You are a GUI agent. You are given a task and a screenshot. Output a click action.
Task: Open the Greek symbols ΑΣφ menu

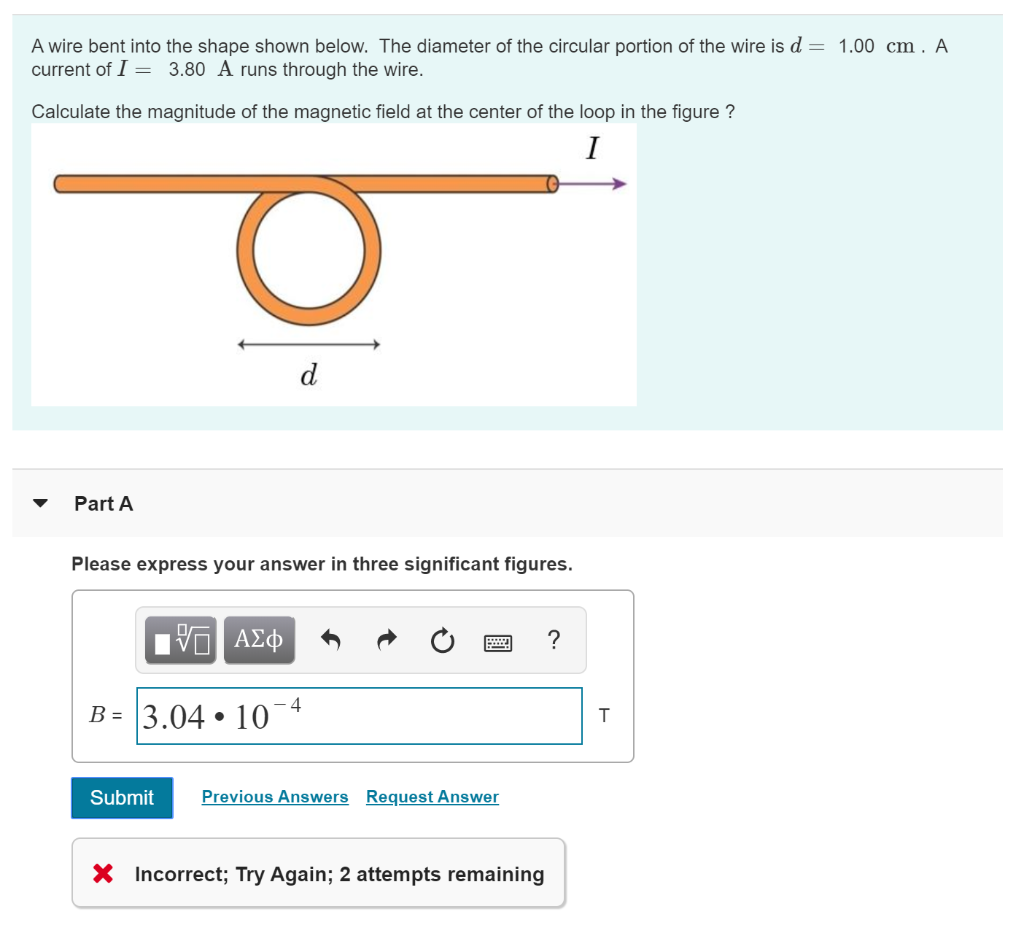coord(259,640)
